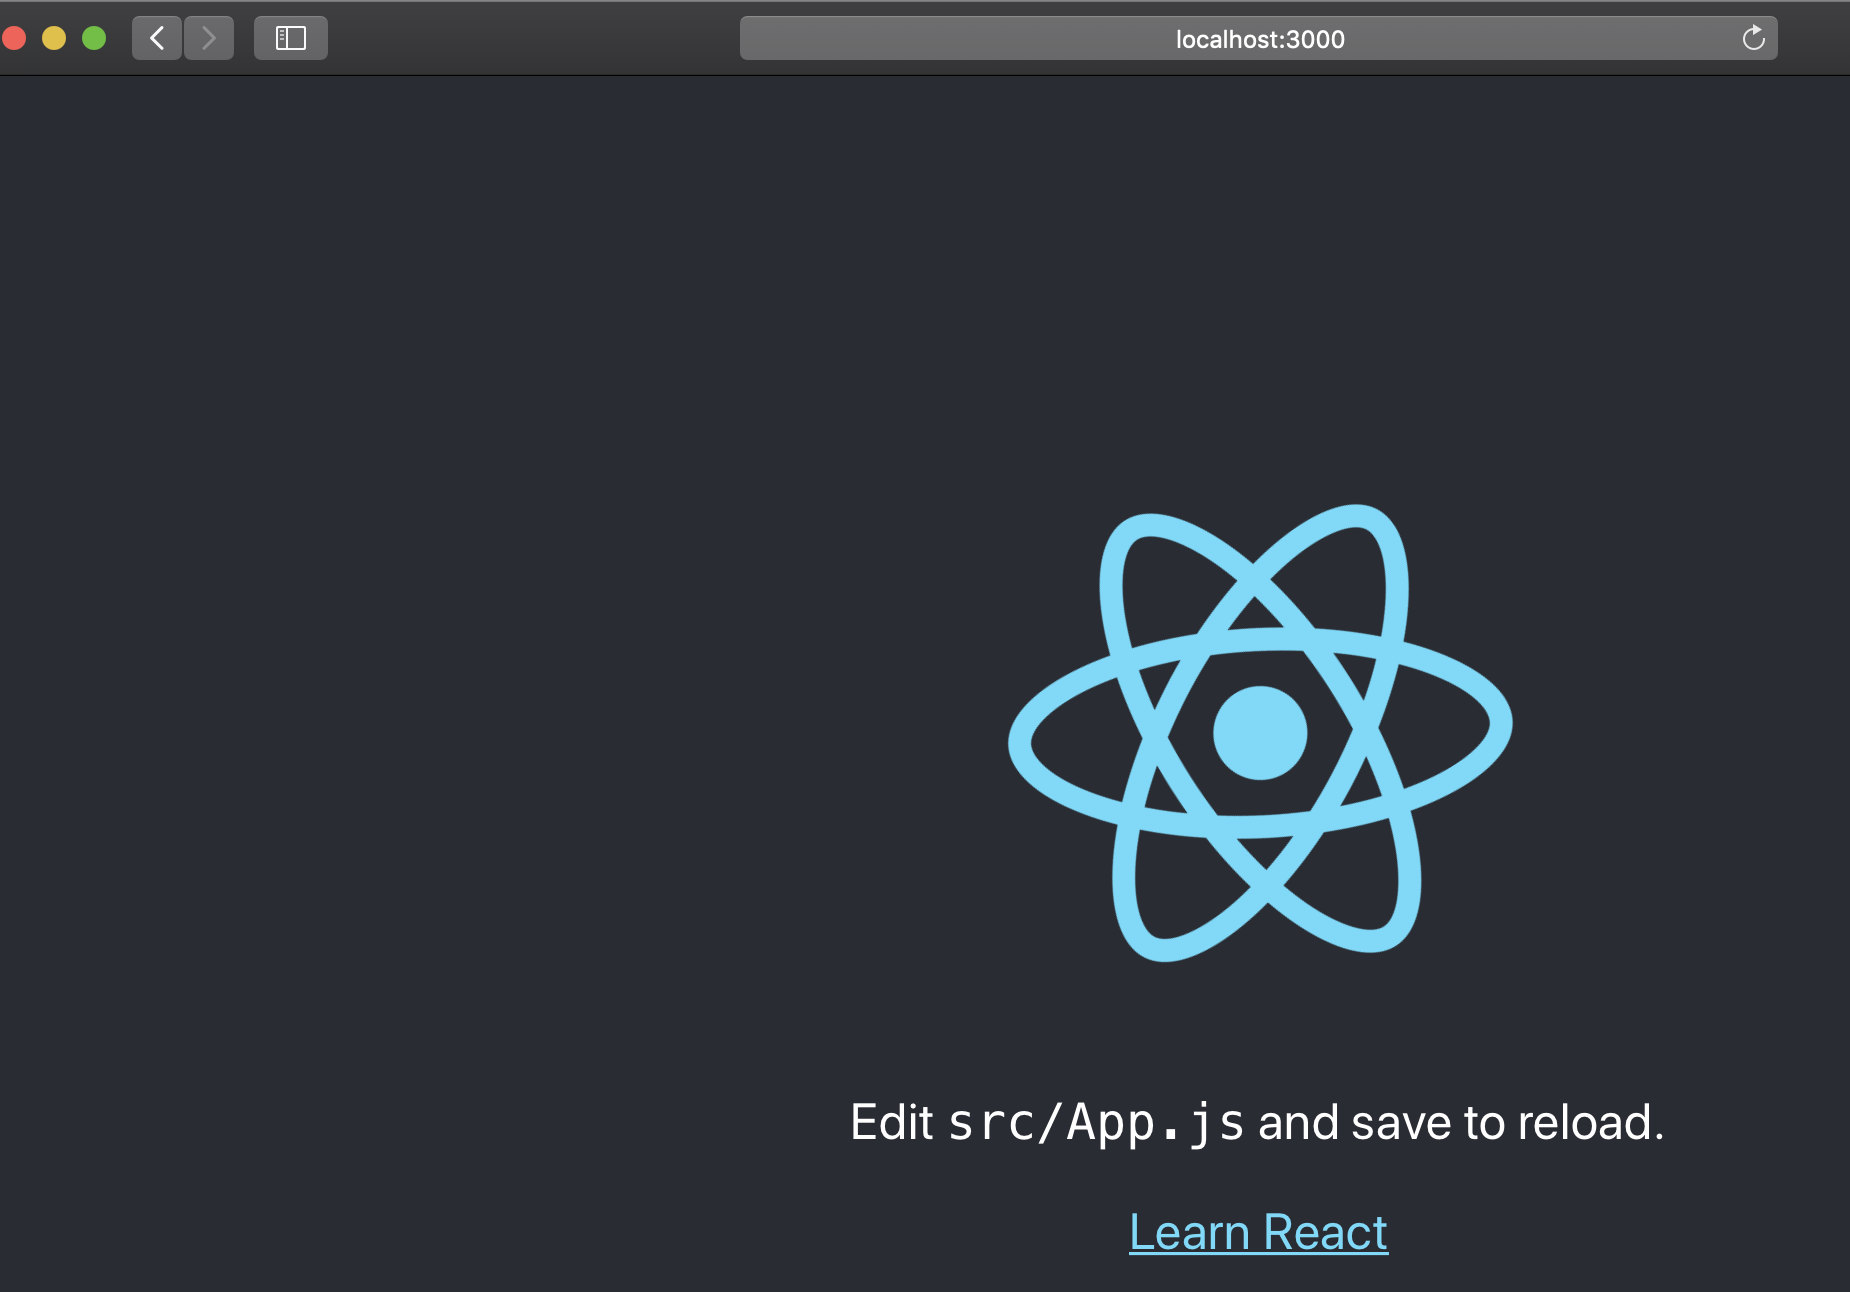Click the center nucleus of the React logo
The image size is (1850, 1292).
pos(1259,732)
